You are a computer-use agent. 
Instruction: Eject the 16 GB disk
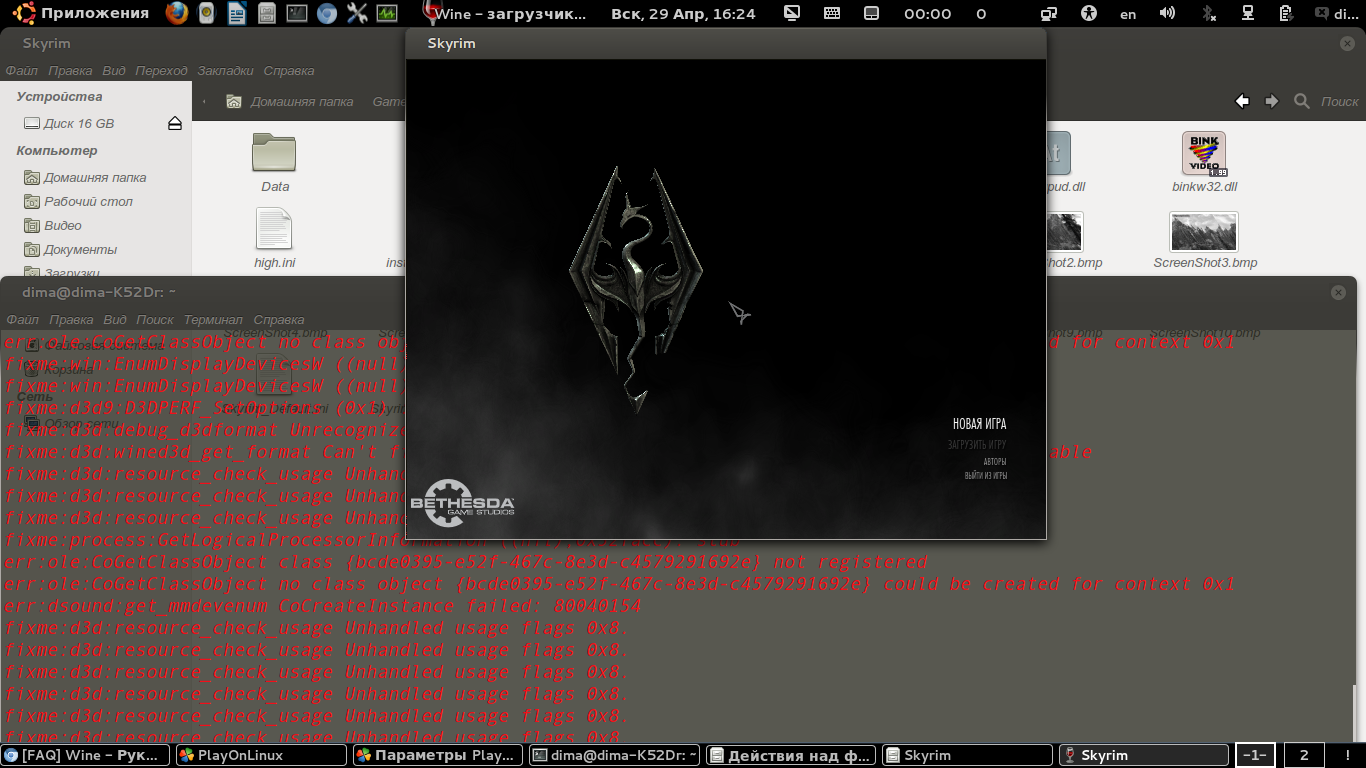pos(175,123)
